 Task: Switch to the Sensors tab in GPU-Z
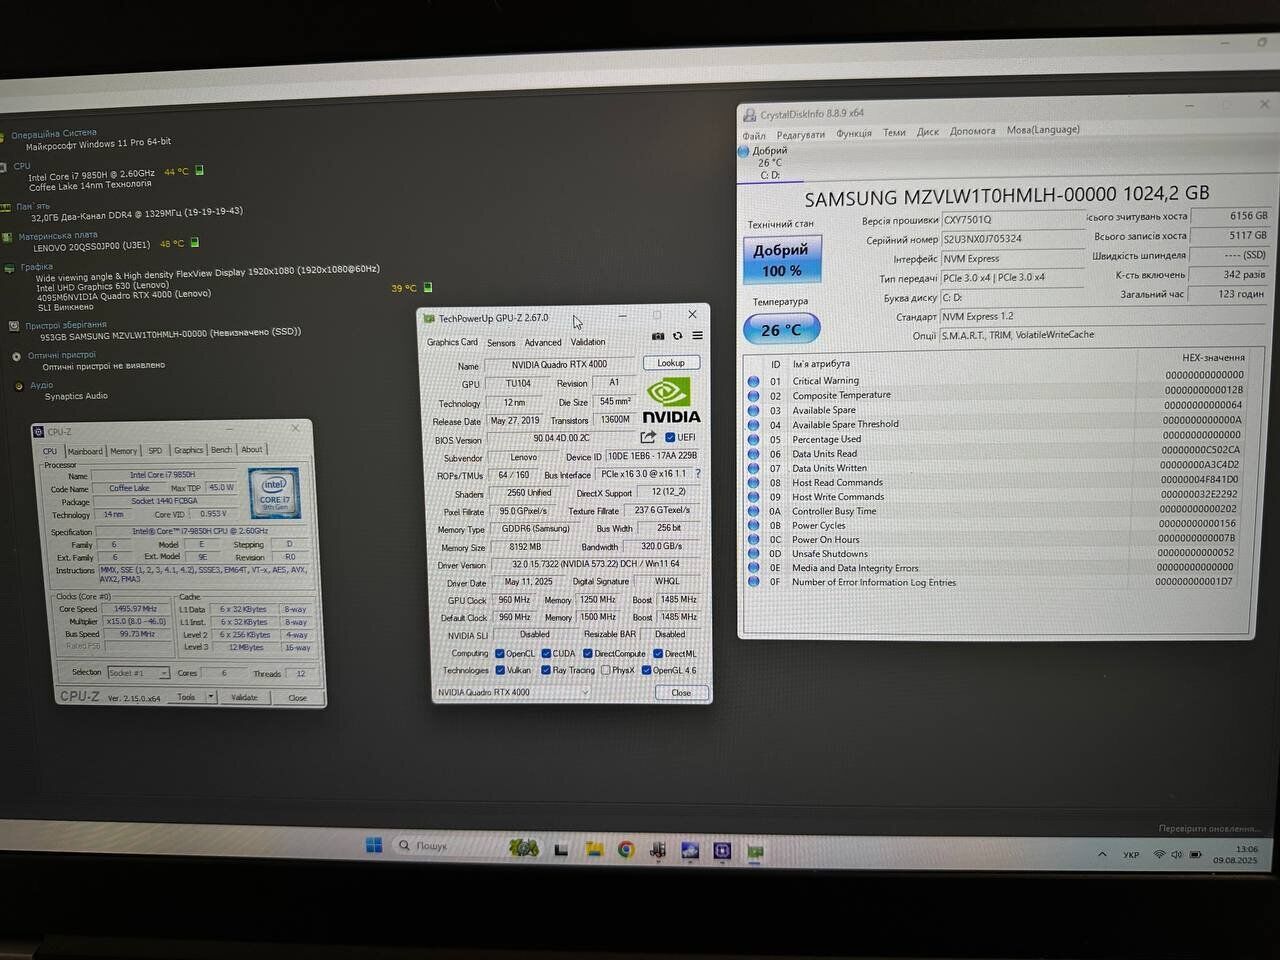point(501,343)
